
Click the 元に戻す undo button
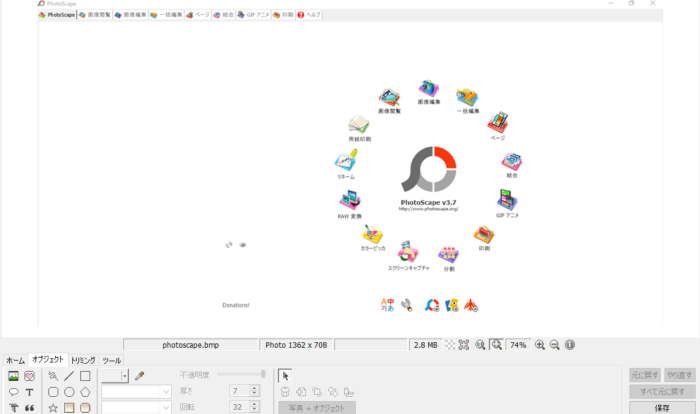(x=645, y=375)
